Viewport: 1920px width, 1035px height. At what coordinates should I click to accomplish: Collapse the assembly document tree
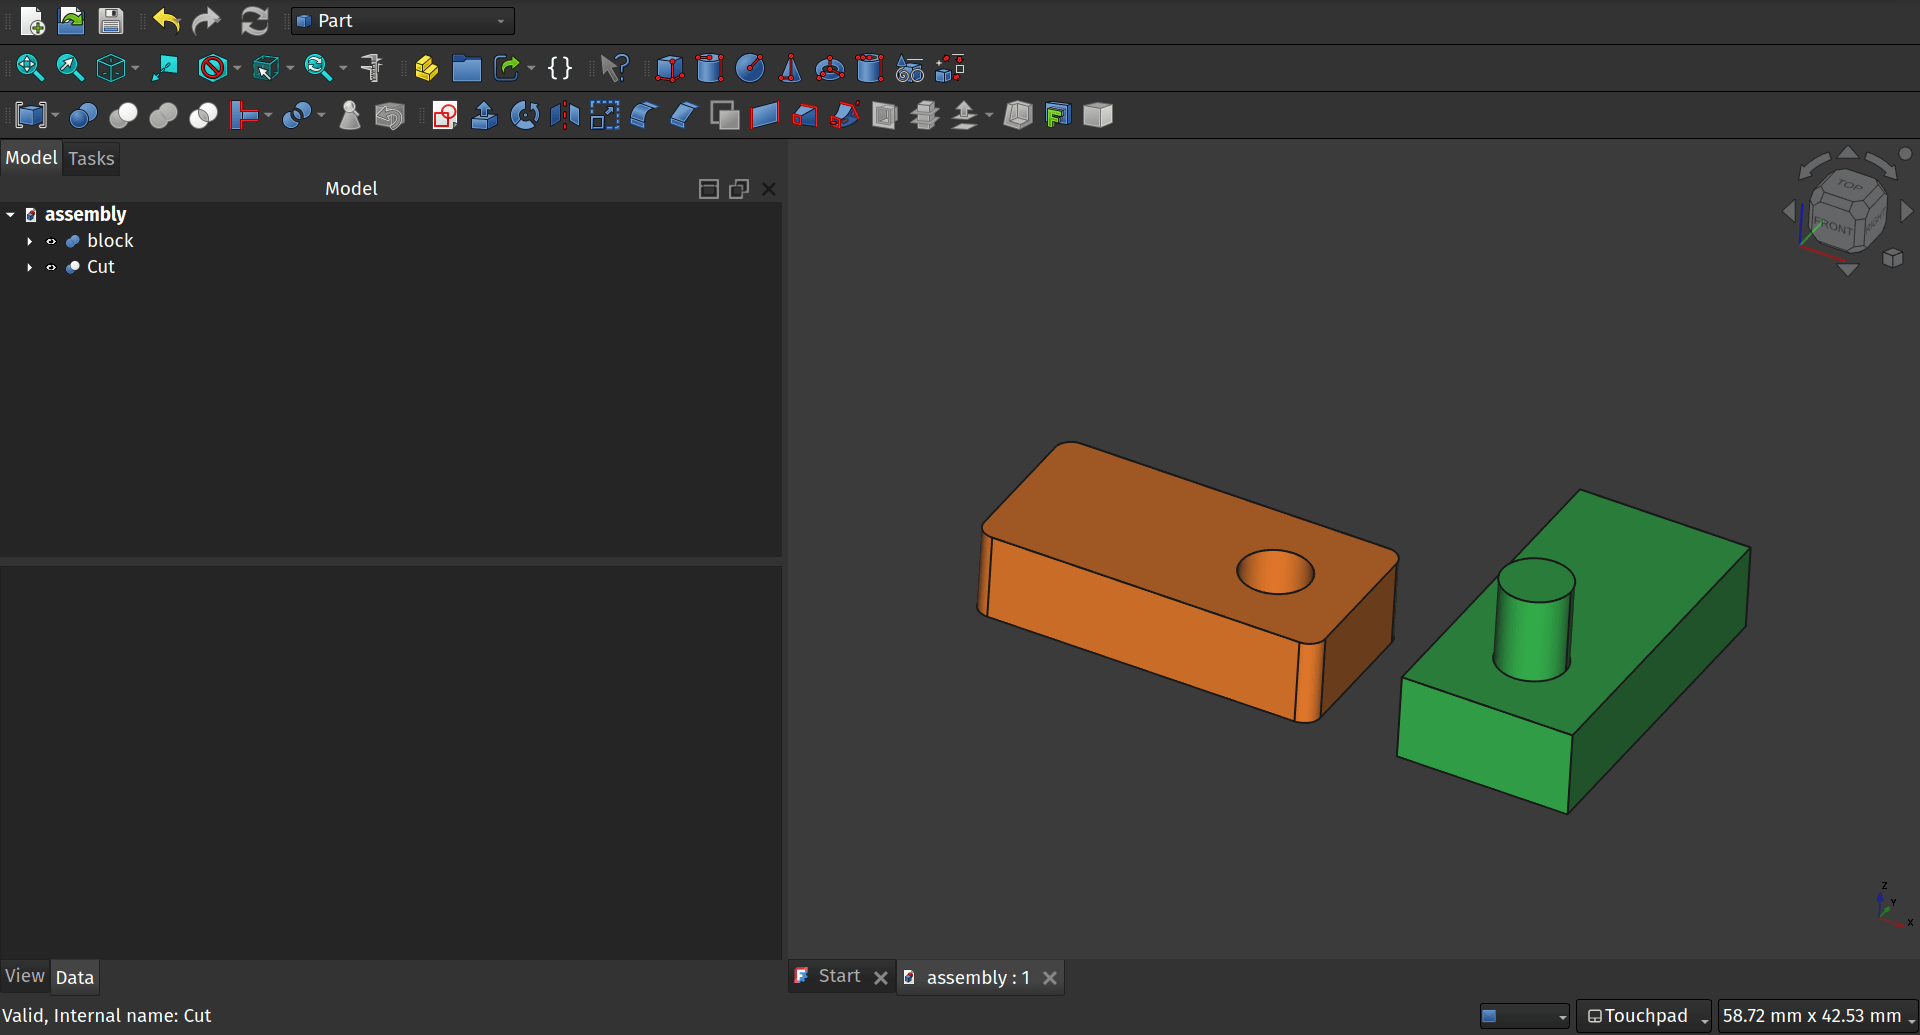10,215
